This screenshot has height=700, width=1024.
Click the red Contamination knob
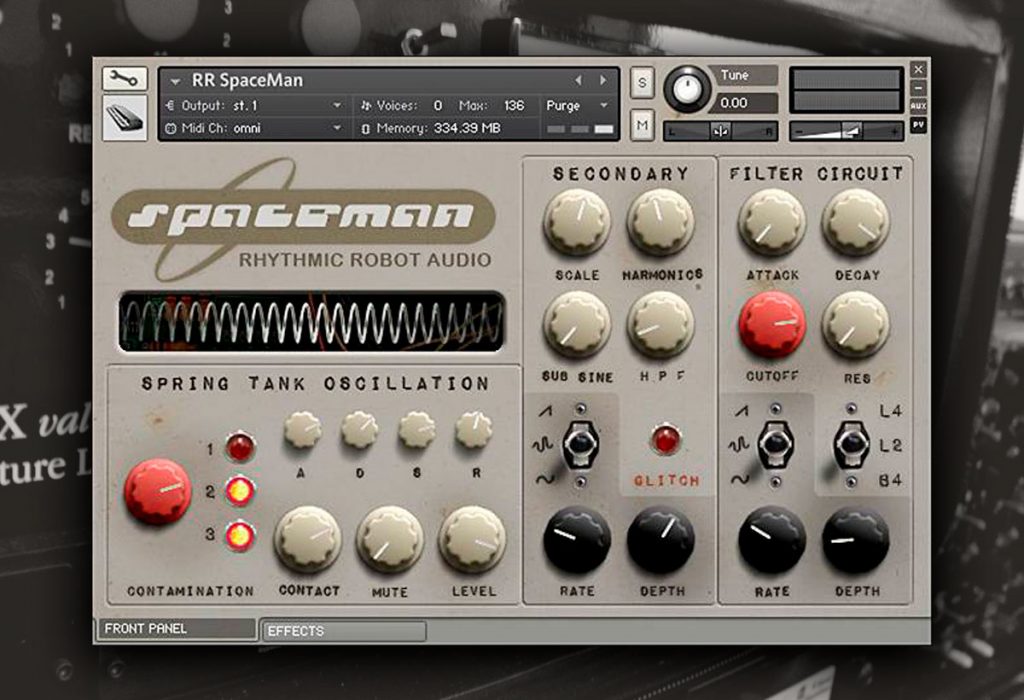[x=158, y=491]
